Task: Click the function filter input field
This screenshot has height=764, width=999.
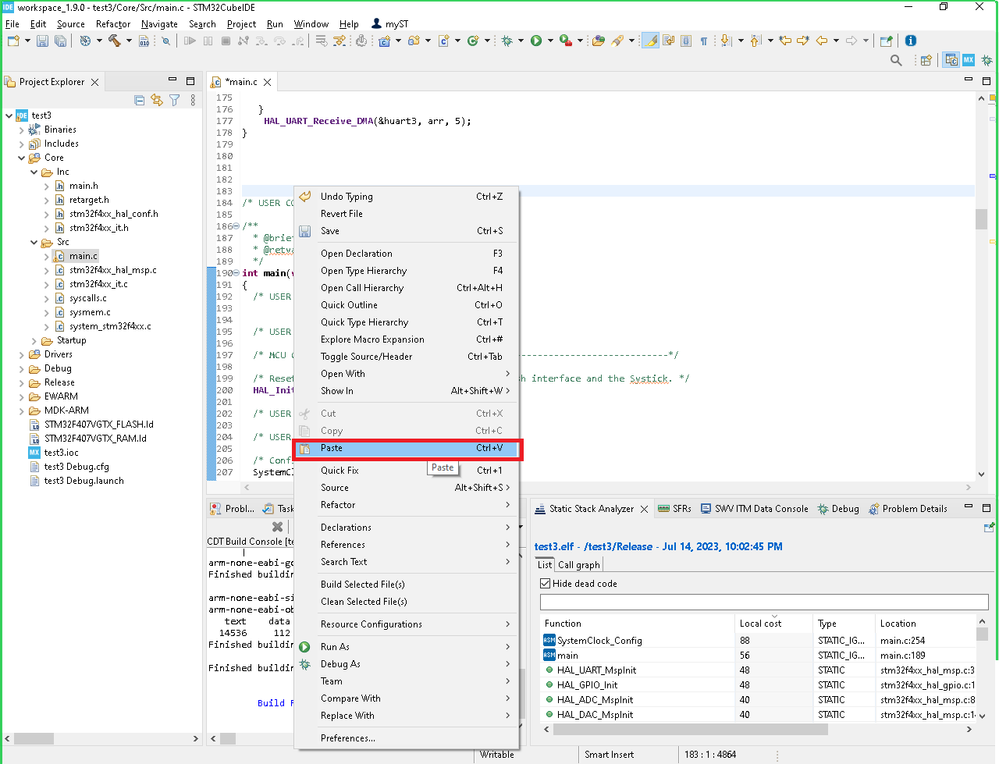Action: (x=764, y=602)
